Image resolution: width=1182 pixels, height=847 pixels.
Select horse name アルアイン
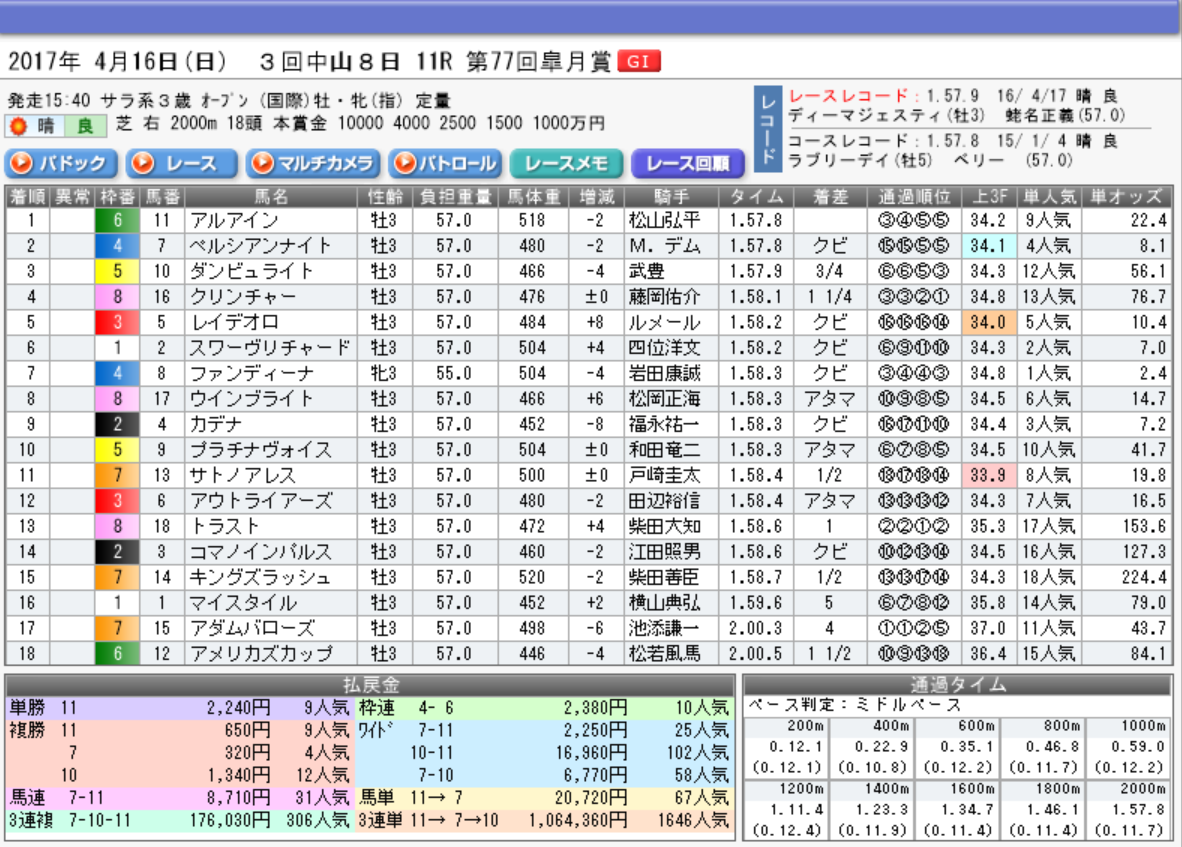tap(234, 220)
